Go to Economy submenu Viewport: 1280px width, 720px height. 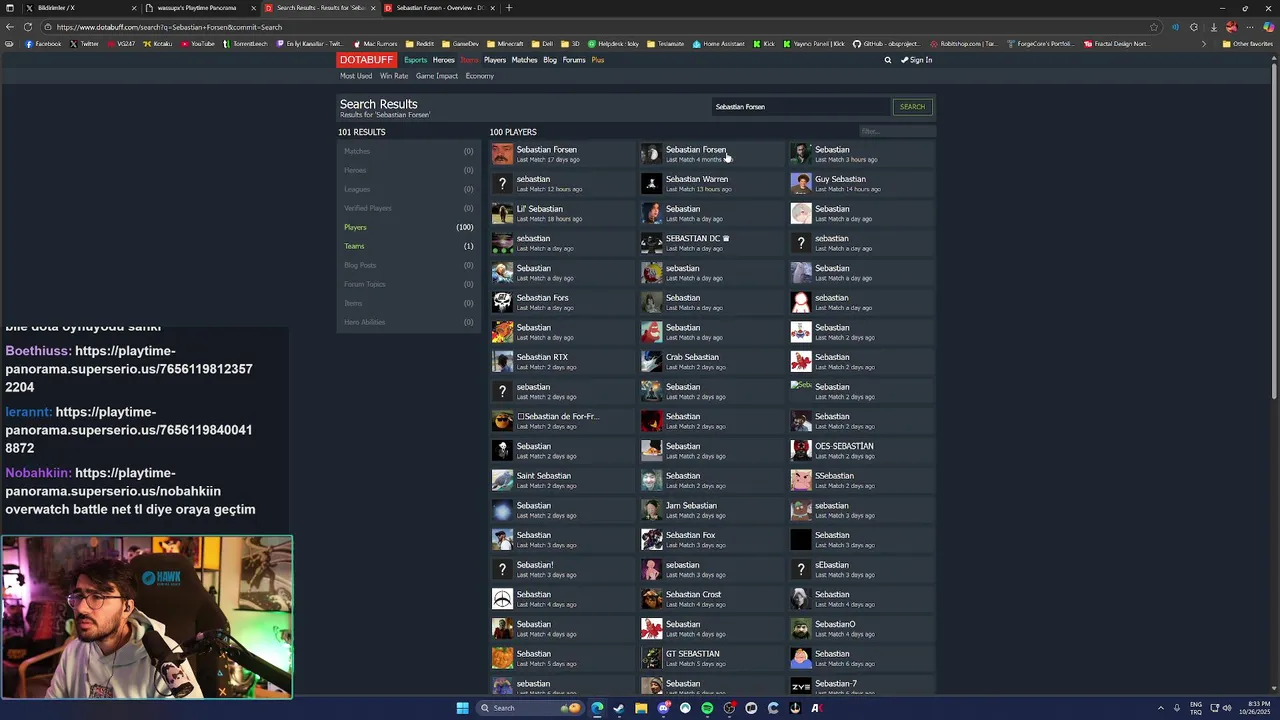click(x=479, y=76)
